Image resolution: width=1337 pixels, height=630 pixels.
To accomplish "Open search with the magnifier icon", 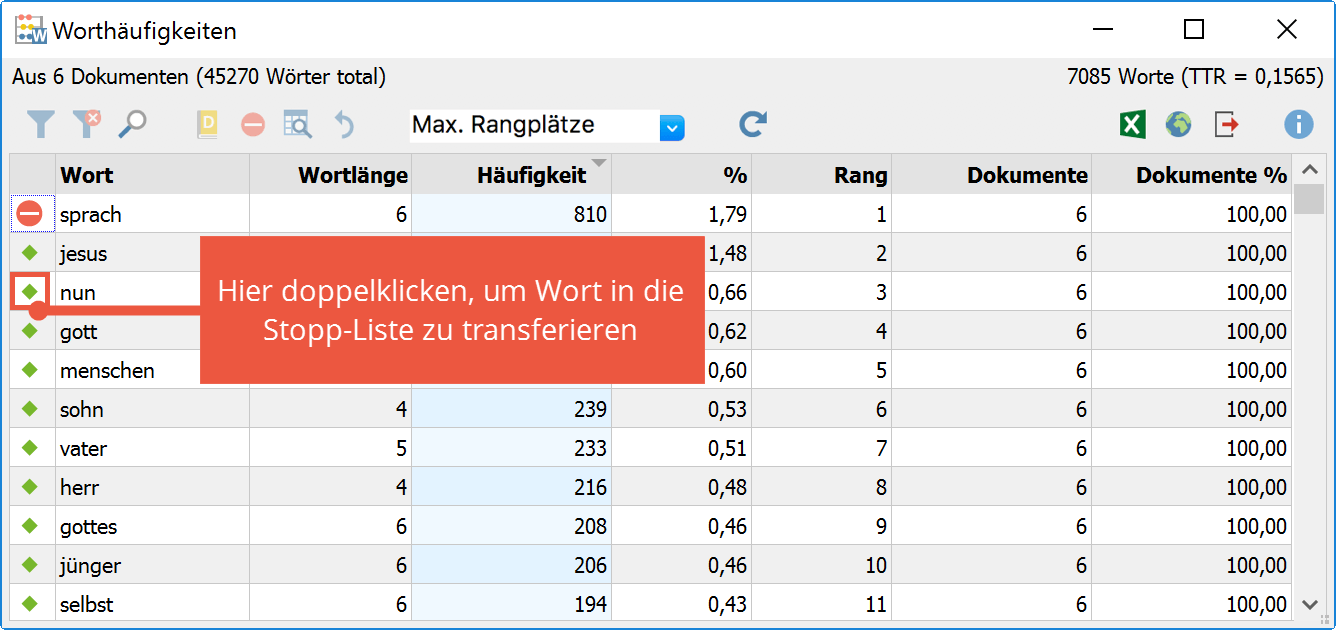I will coord(132,124).
